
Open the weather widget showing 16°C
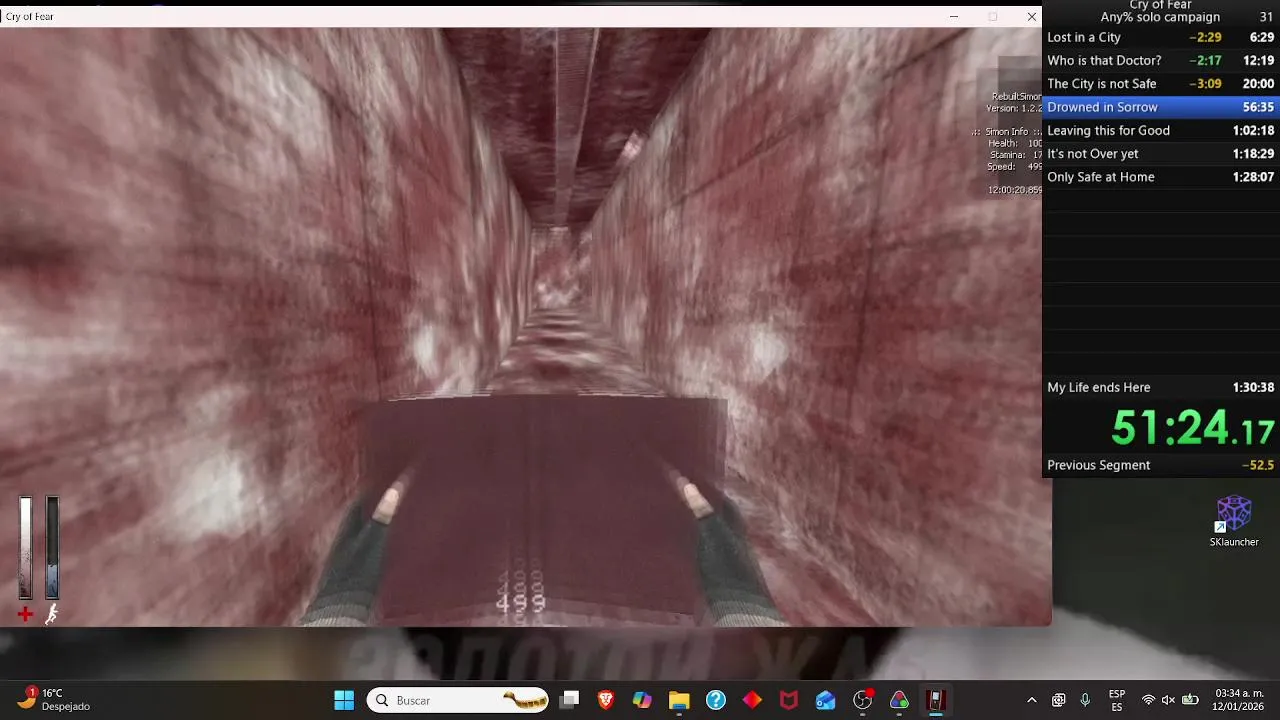(55, 700)
